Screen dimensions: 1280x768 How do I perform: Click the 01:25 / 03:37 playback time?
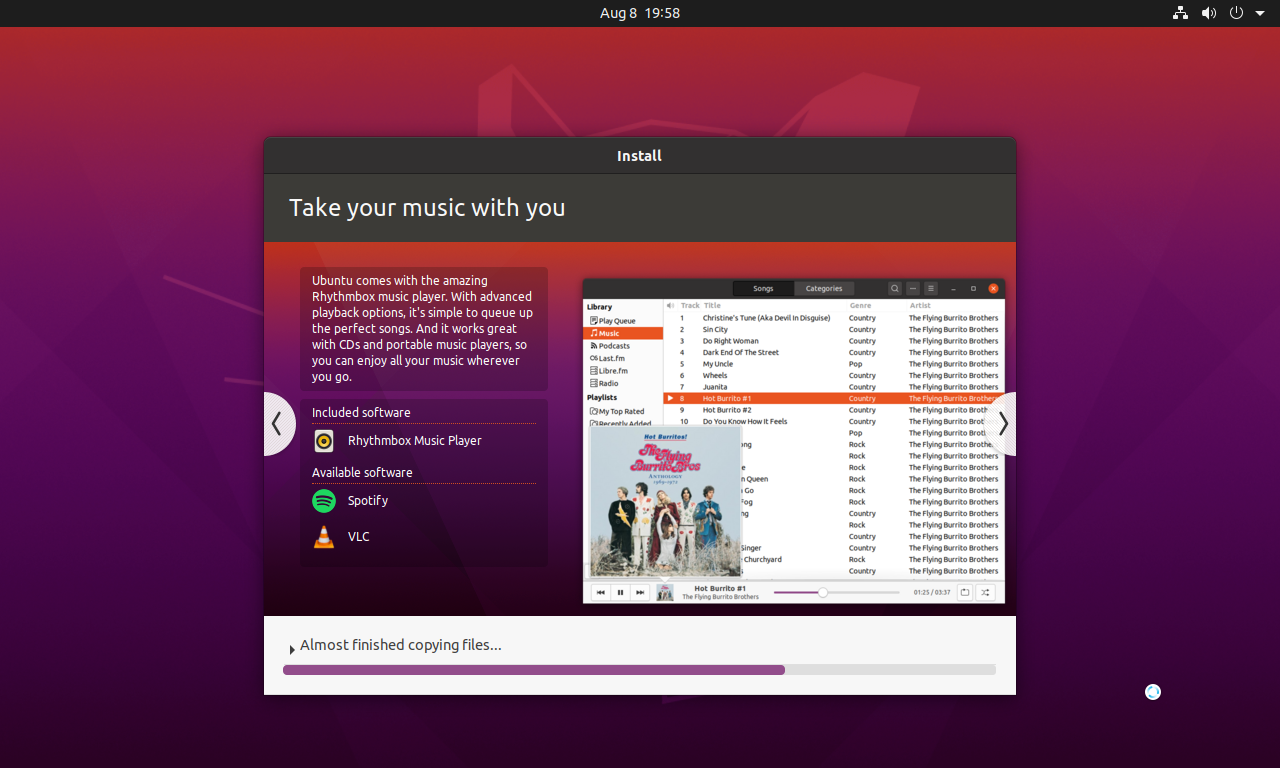[932, 592]
